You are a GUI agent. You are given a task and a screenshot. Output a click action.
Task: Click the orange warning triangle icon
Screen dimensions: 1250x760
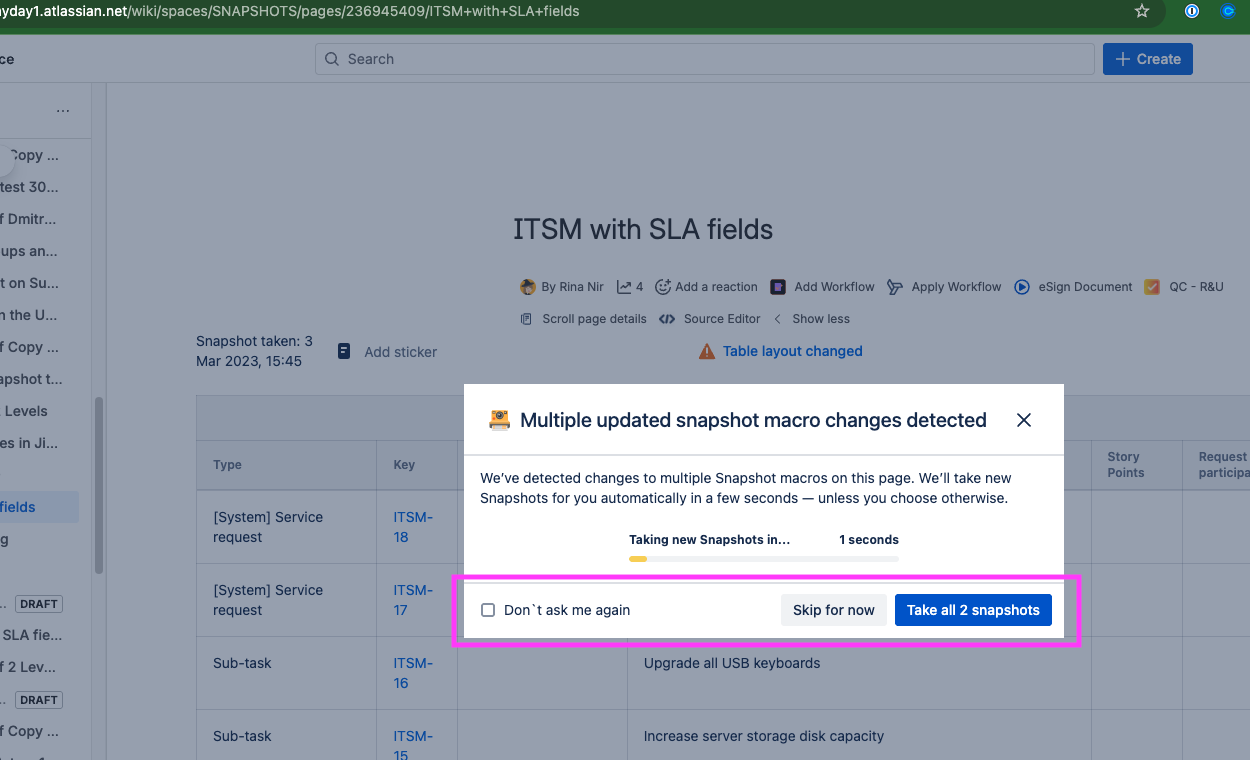pyautogui.click(x=707, y=351)
